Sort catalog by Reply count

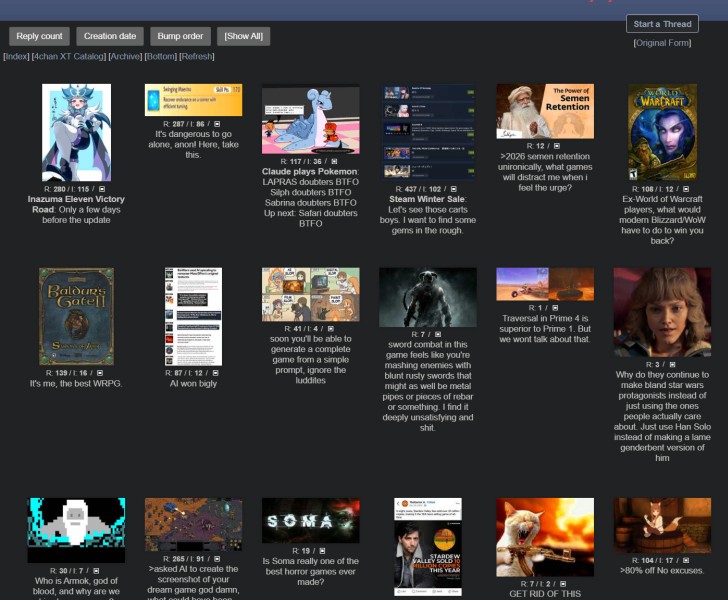tap(39, 36)
